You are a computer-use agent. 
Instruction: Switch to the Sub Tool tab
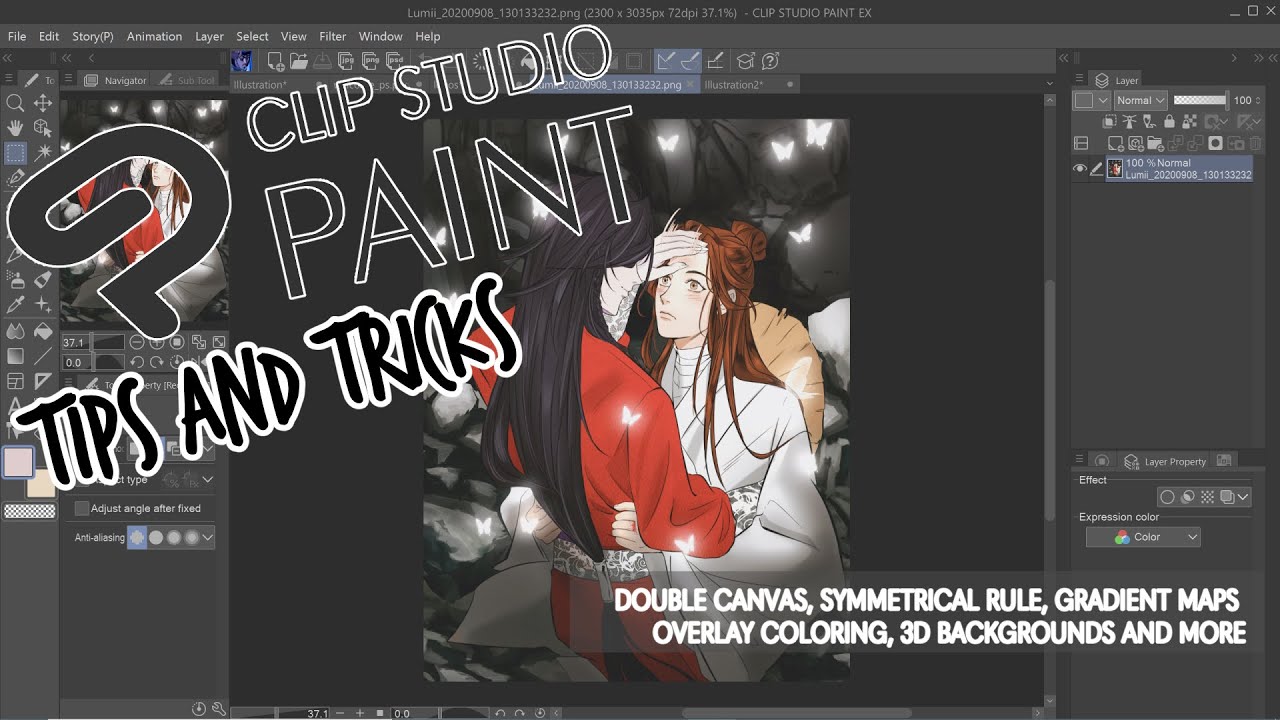click(187, 80)
